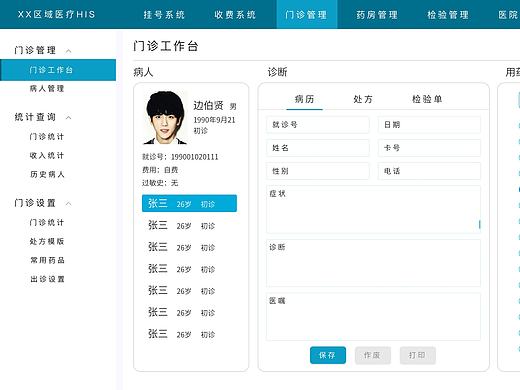Open 门诊统计 under 门诊设置
This screenshot has height=390, width=520.
(x=47, y=222)
